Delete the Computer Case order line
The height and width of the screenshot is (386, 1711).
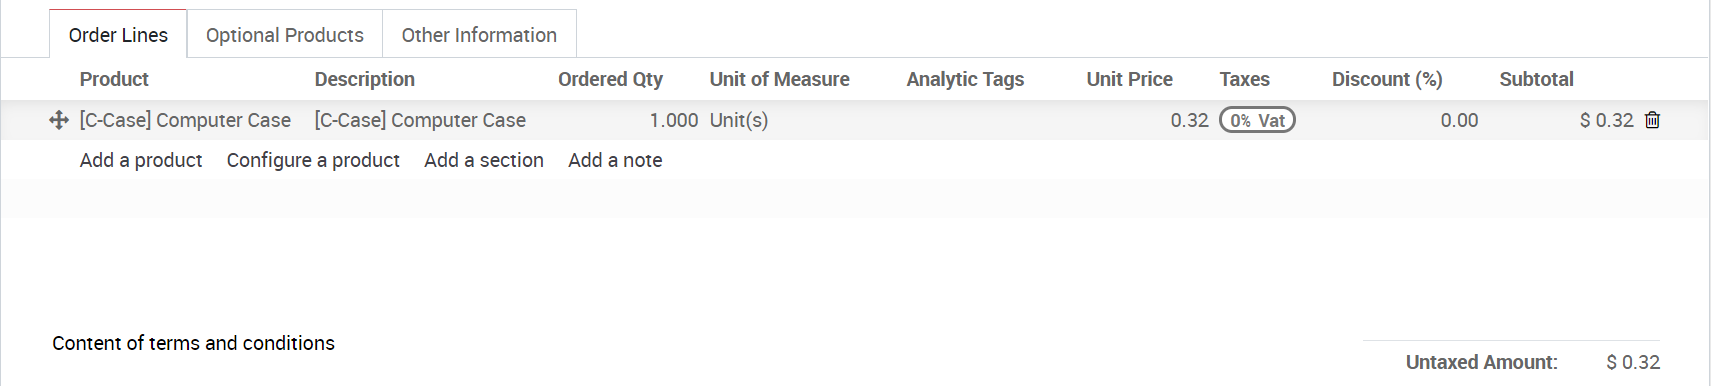tap(1652, 120)
